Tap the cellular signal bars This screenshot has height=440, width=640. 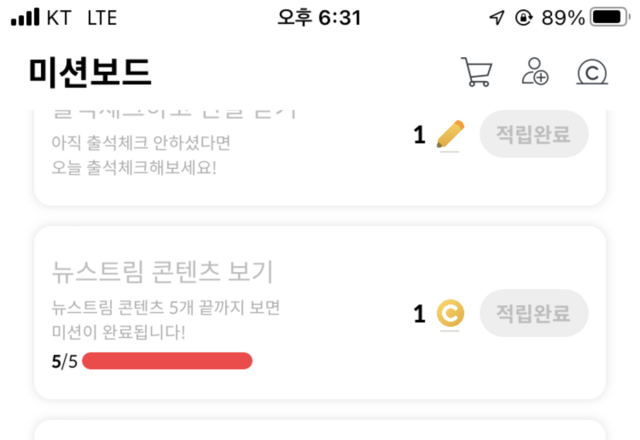pyautogui.click(x=24, y=18)
